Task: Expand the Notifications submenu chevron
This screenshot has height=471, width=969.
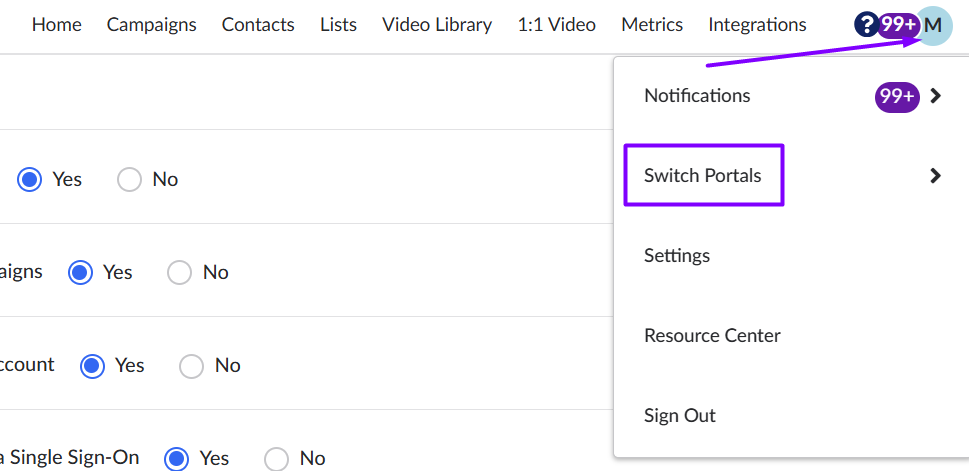Action: (935, 96)
